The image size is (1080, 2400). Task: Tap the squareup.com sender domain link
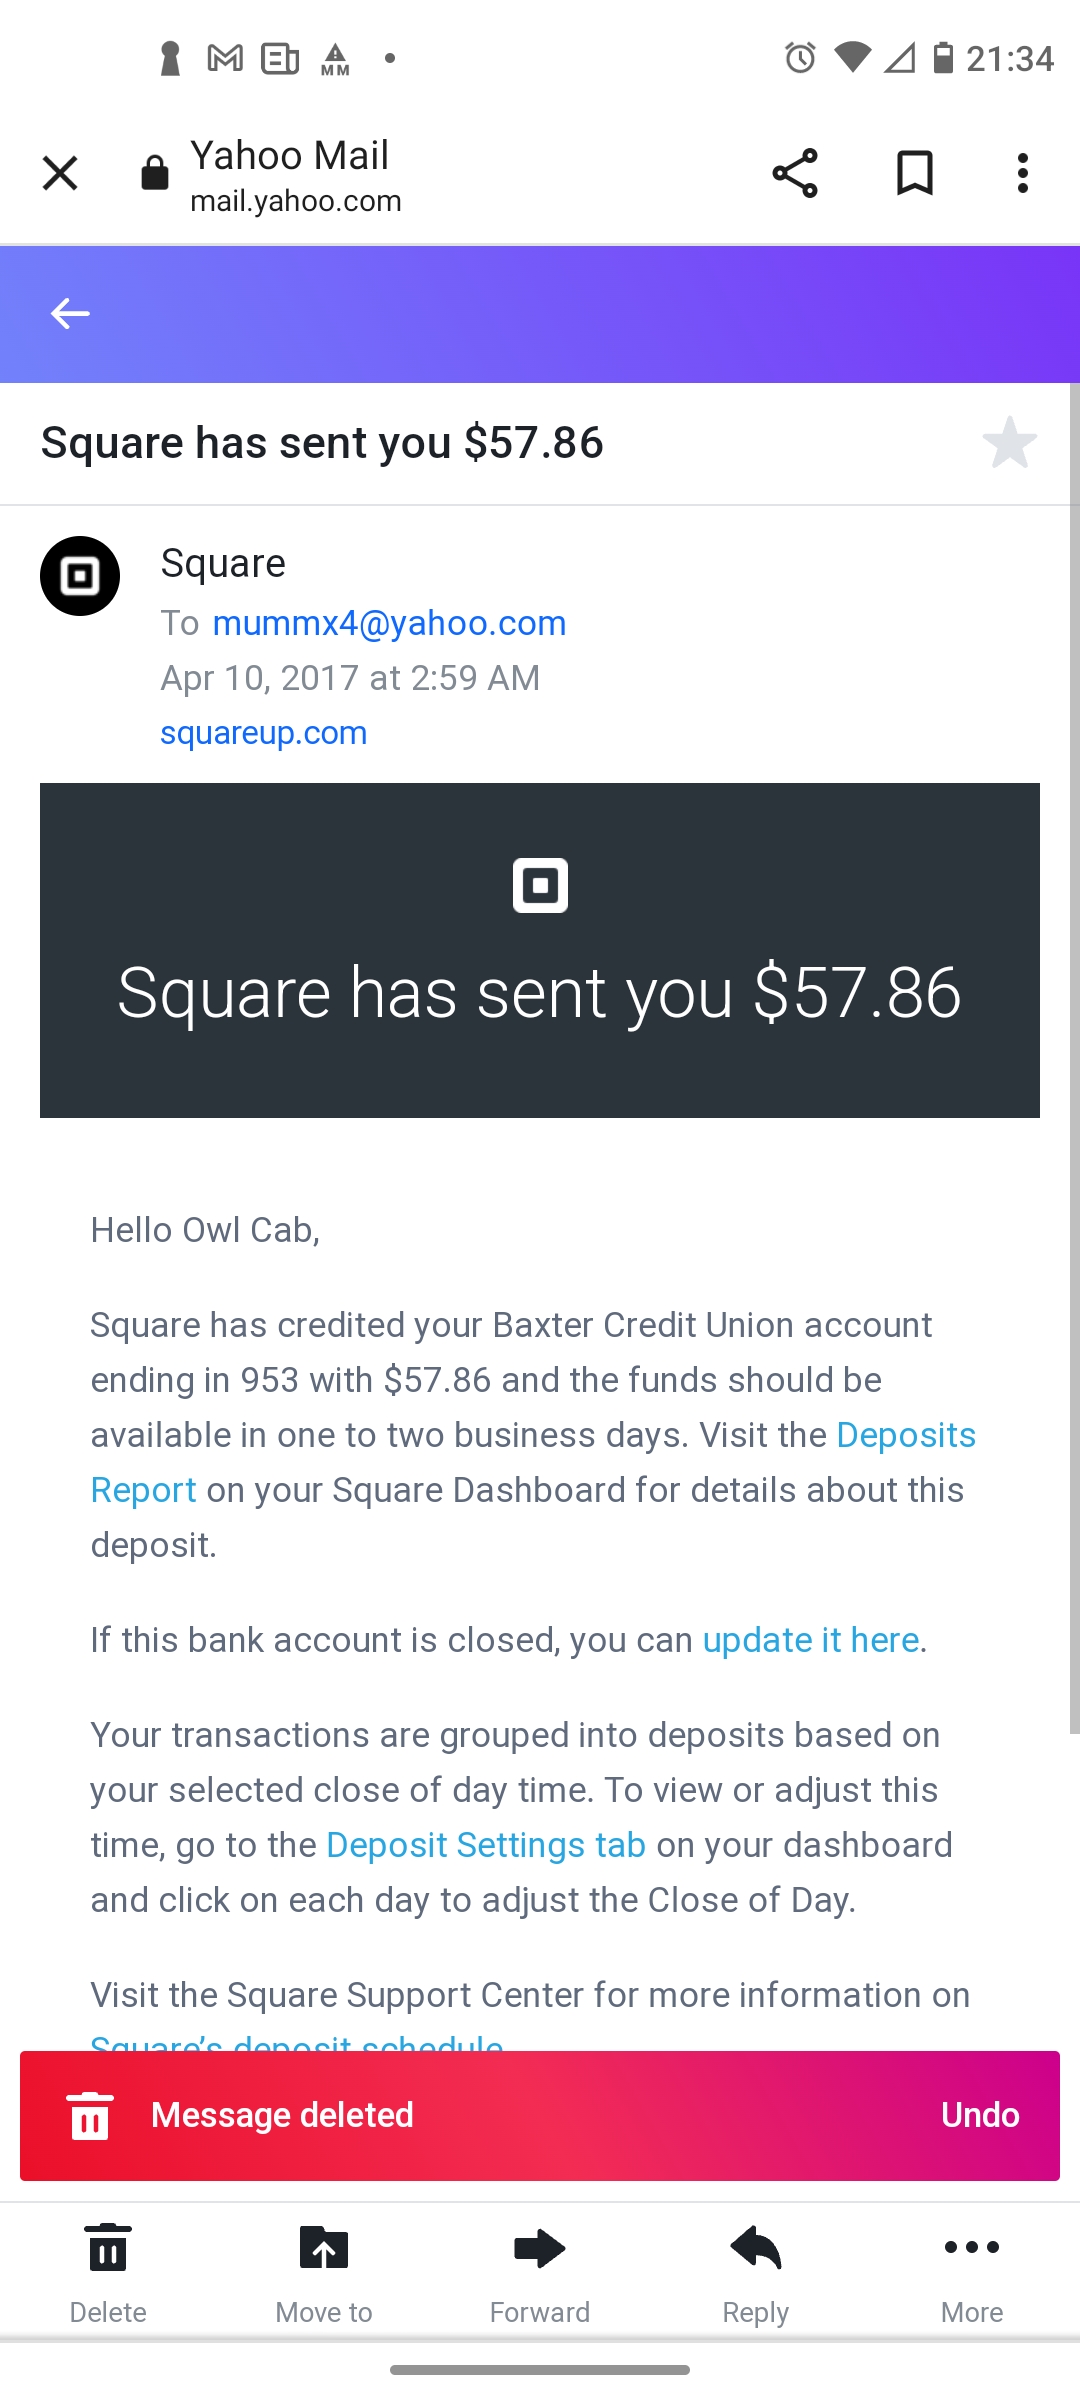[264, 733]
